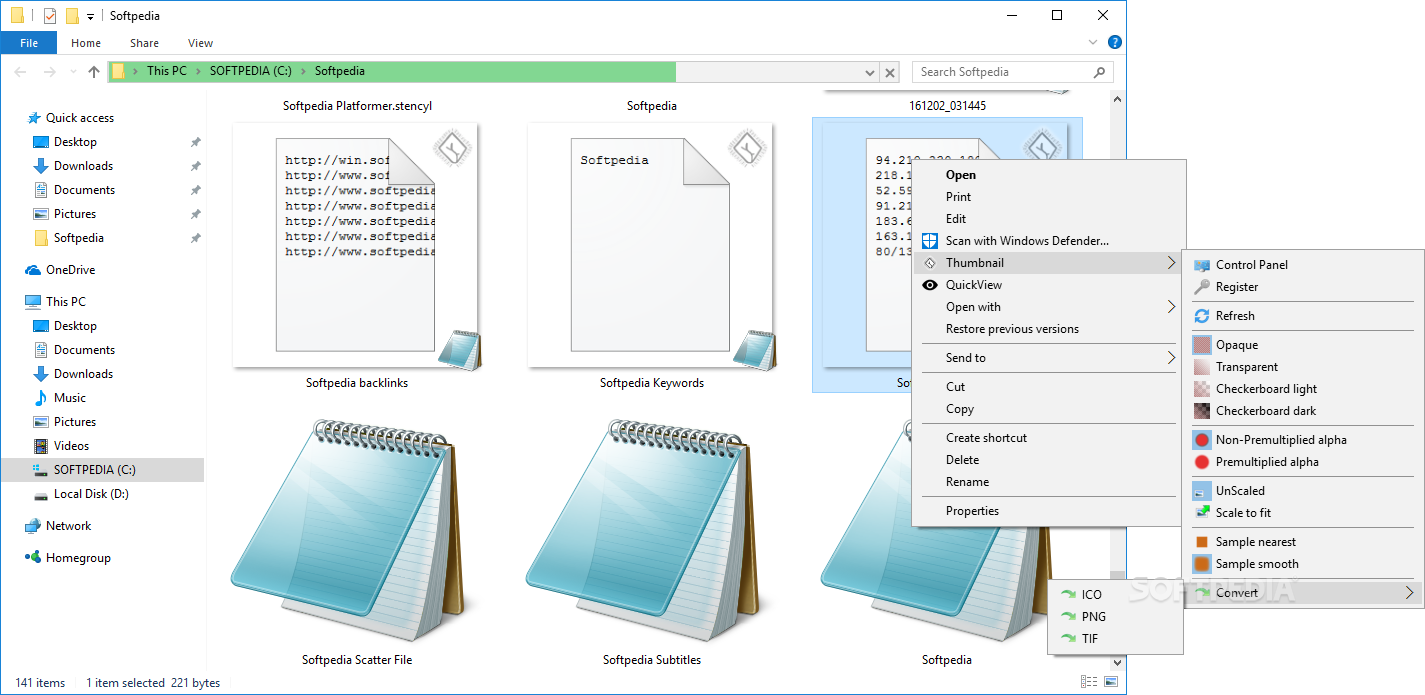This screenshot has width=1425, height=695.
Task: Open Music folder under This PC
Action: (x=70, y=398)
